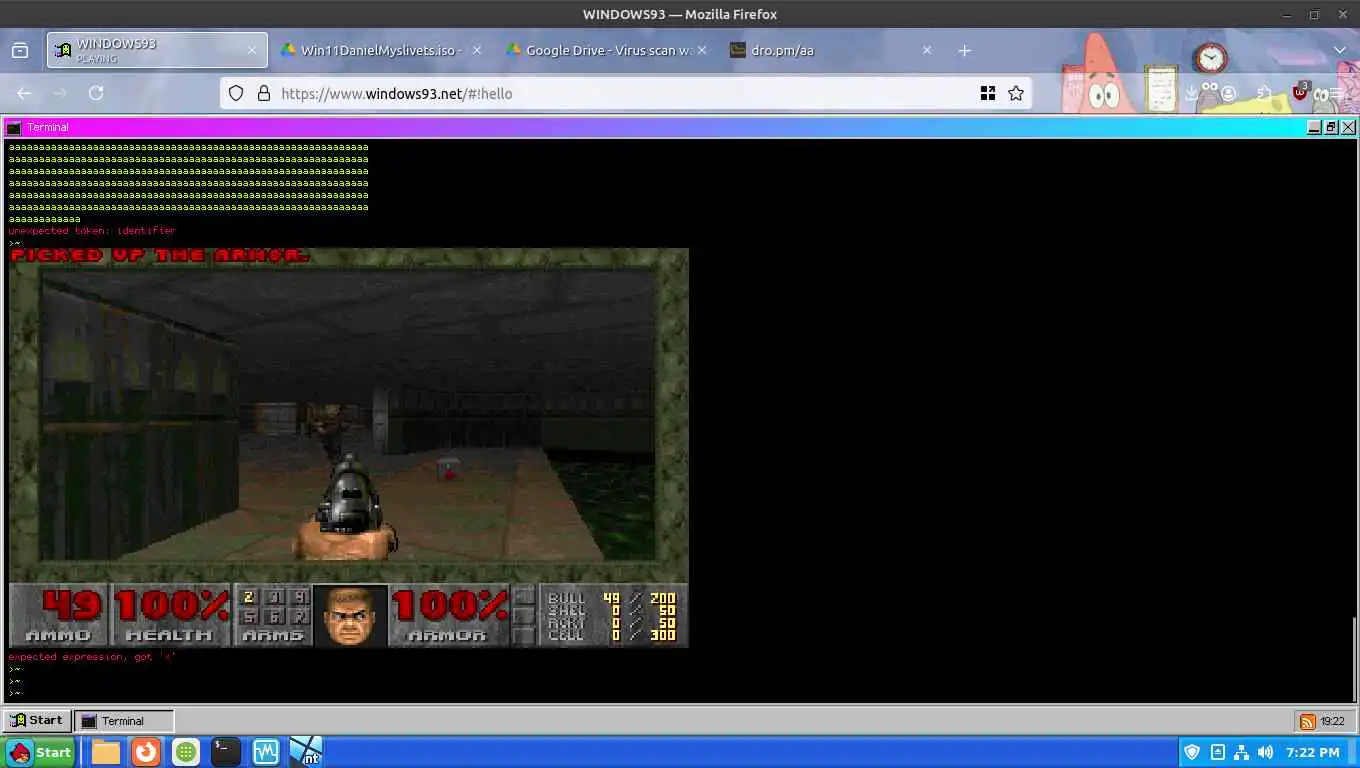Click the 'expected expression' error line
This screenshot has width=1360, height=768.
tap(92, 657)
